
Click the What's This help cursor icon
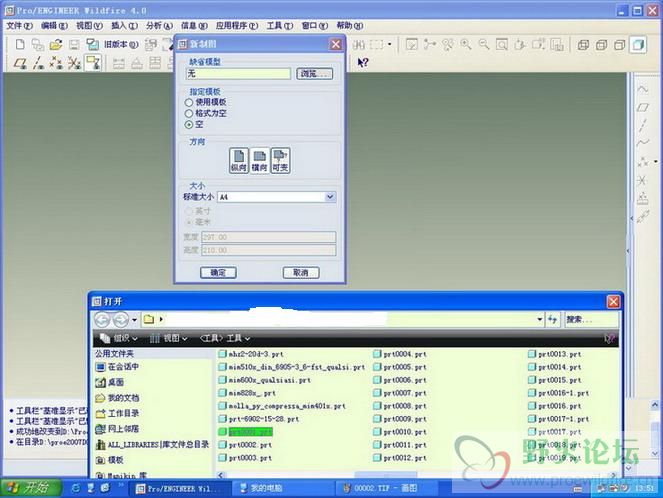[363, 63]
